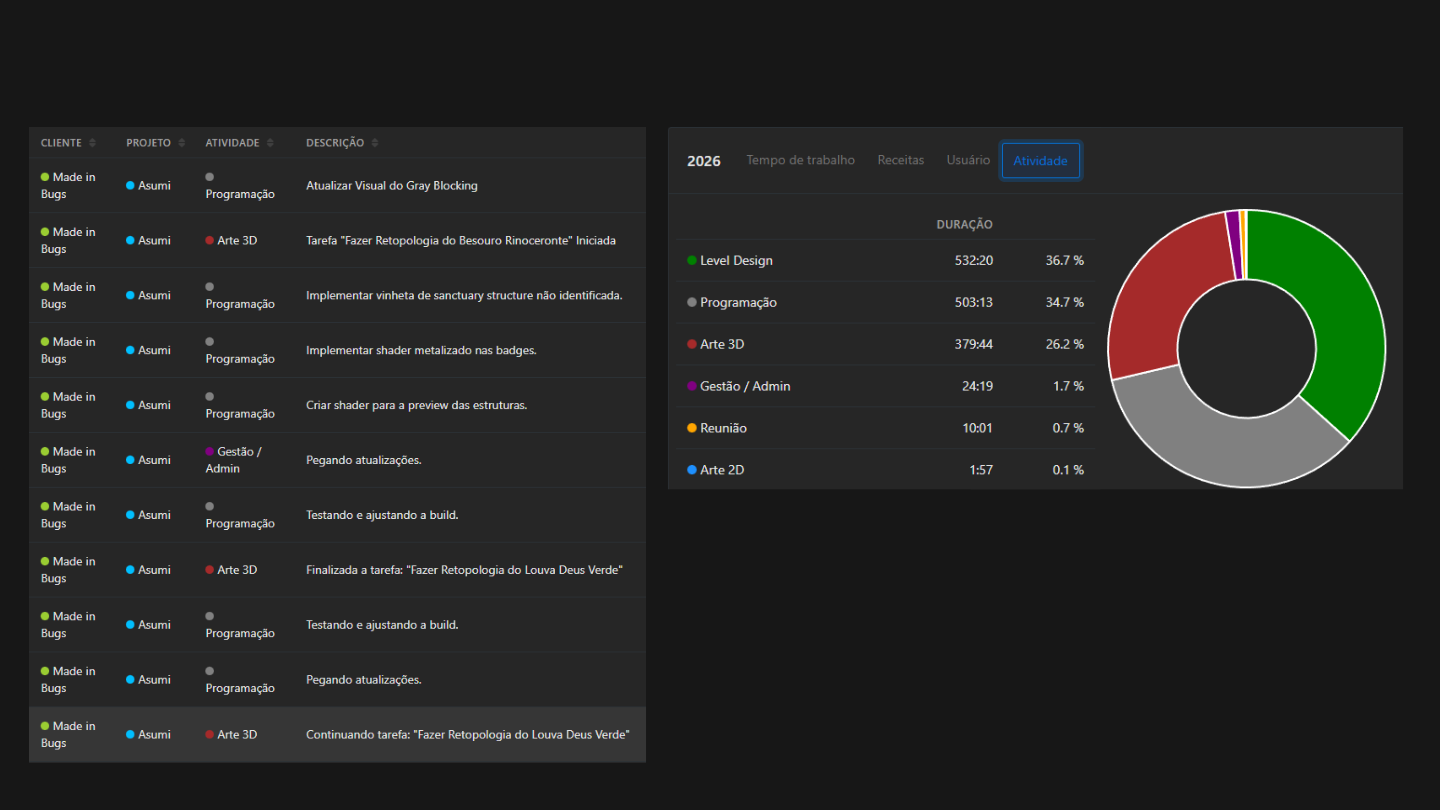Sort table by the Cliente column arrows
Screen dimensions: 1440x810
click(93, 143)
